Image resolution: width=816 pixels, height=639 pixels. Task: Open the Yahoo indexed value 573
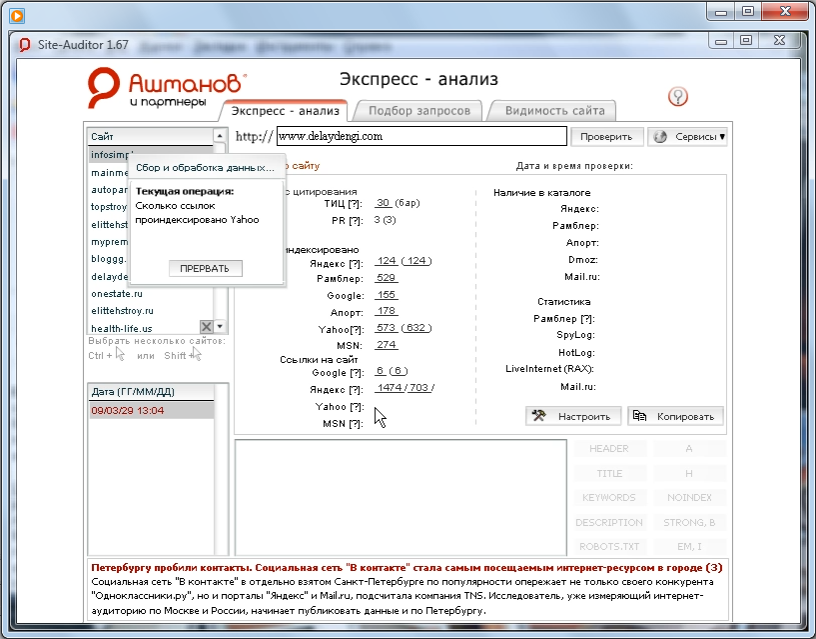click(x=386, y=328)
